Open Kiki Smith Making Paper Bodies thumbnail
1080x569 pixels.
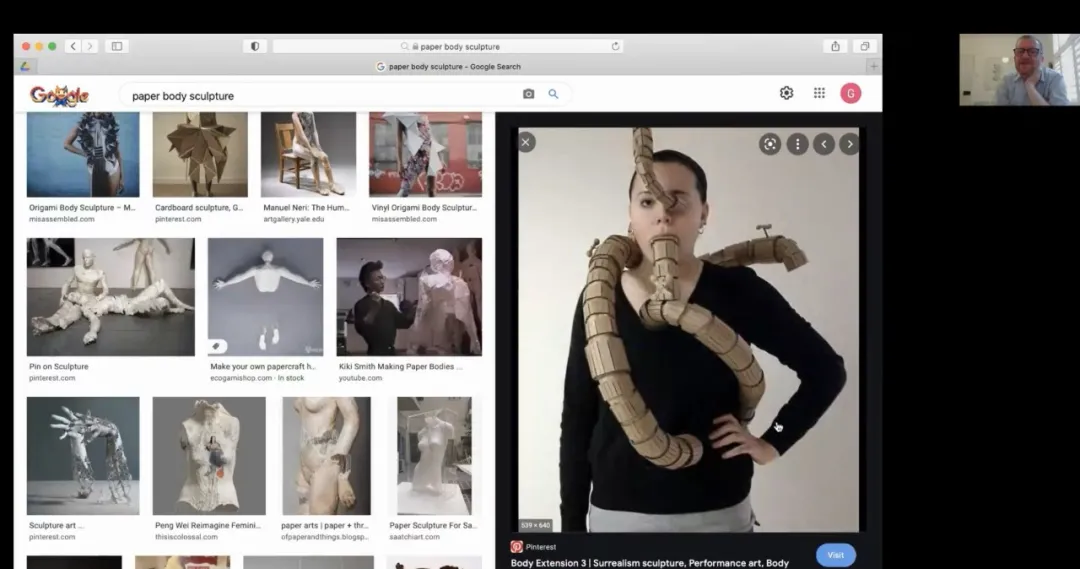click(409, 297)
